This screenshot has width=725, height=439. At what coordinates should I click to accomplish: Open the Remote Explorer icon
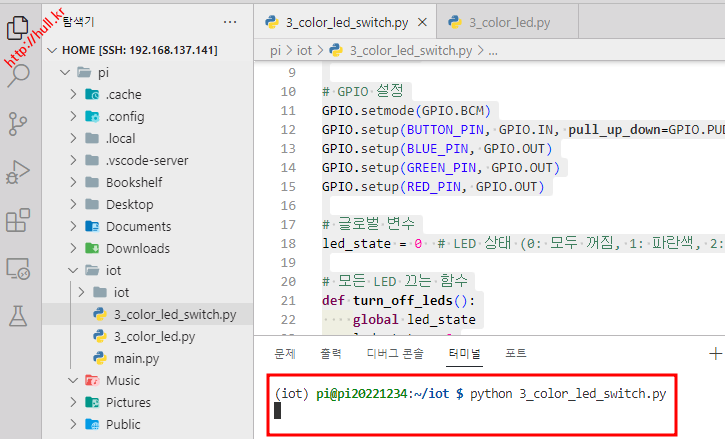click(19, 268)
